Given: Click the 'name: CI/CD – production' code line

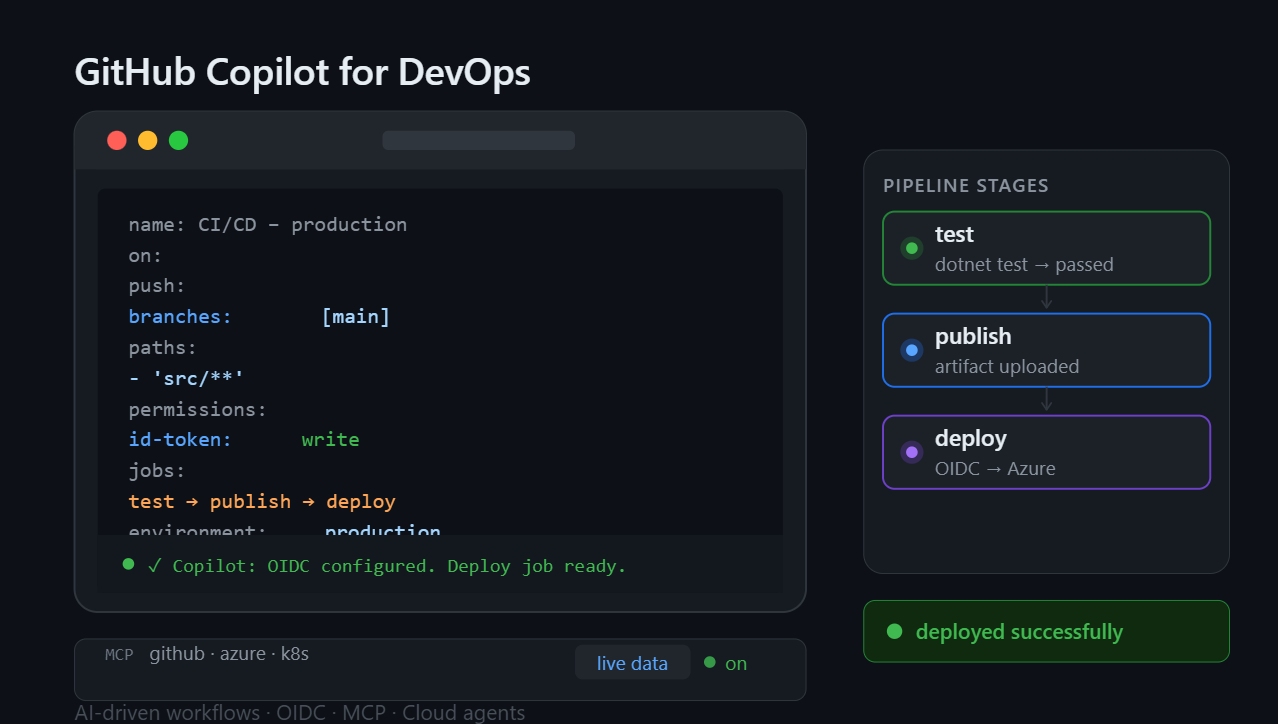Looking at the screenshot, I should pyautogui.click(x=268, y=224).
